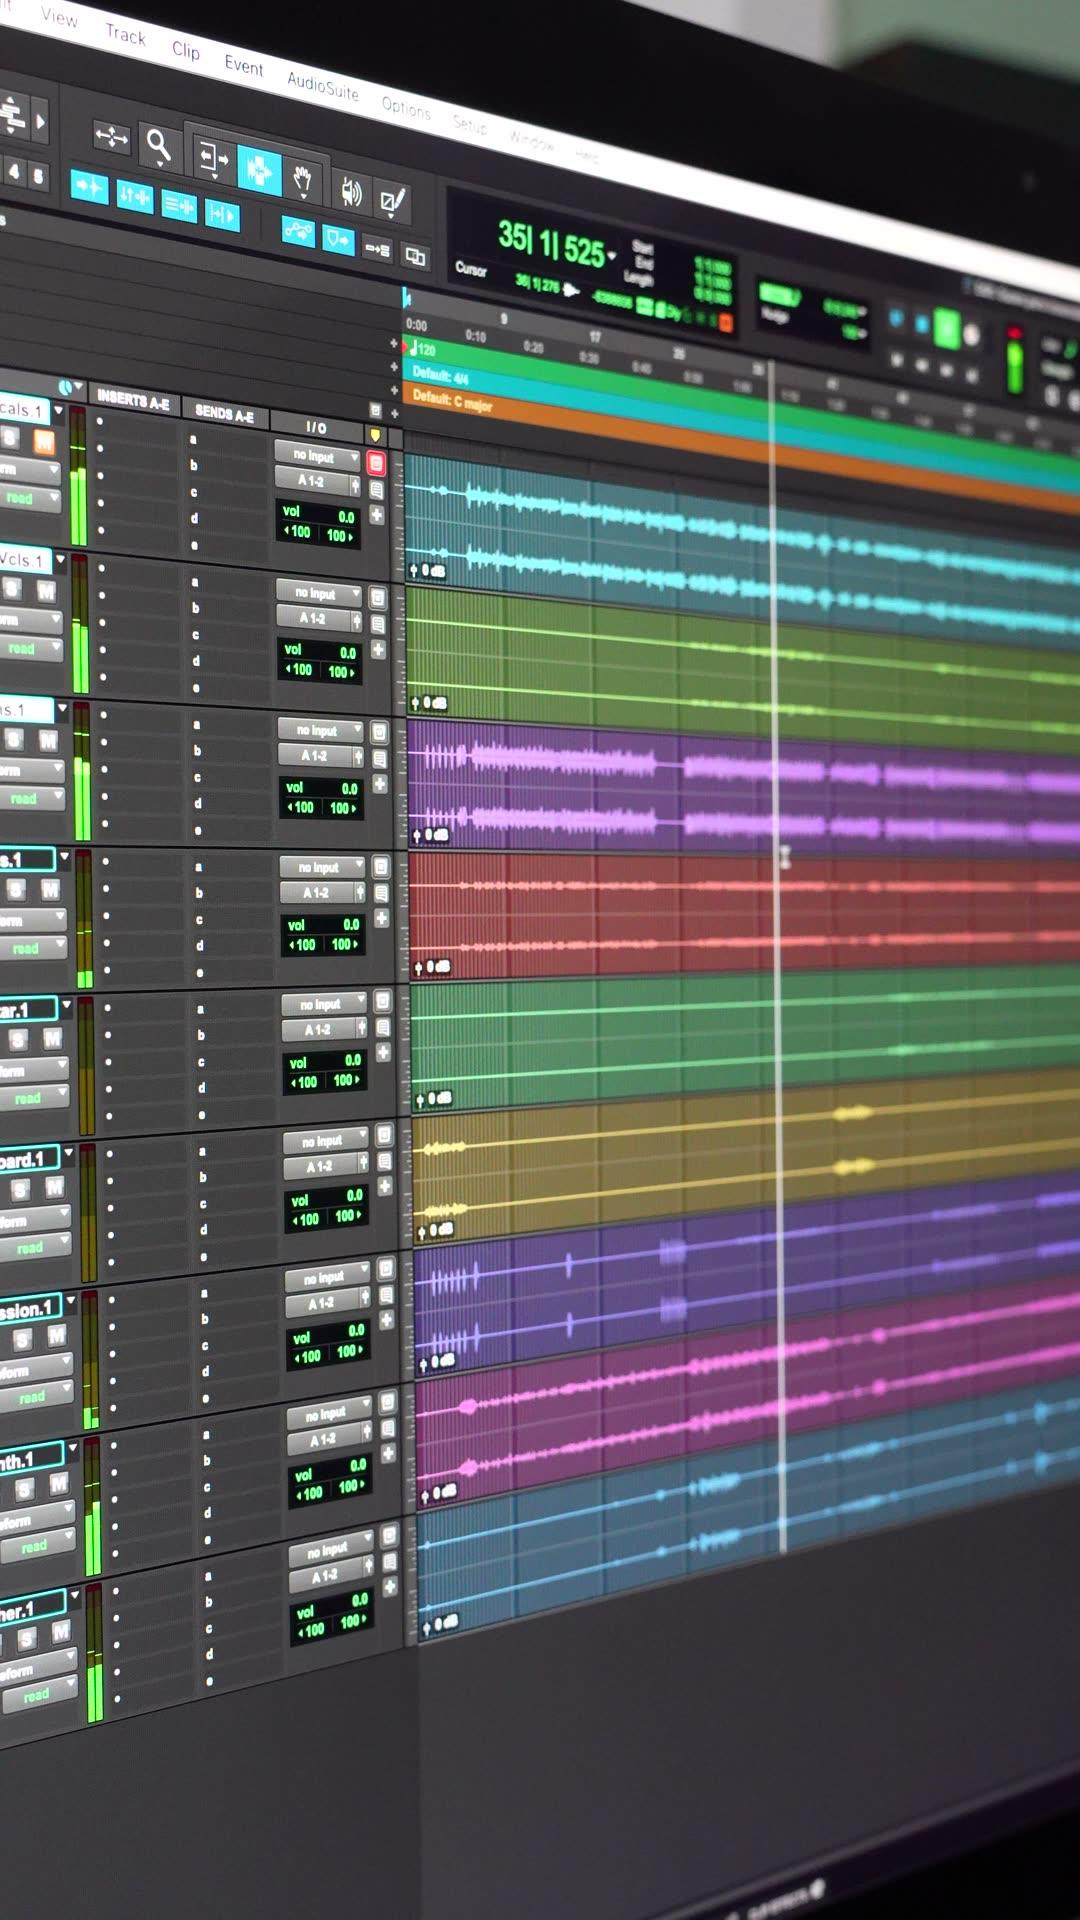Click the cyan Automation Follows Edit nodes icon
The width and height of the screenshot is (1080, 1920).
pos(298,232)
